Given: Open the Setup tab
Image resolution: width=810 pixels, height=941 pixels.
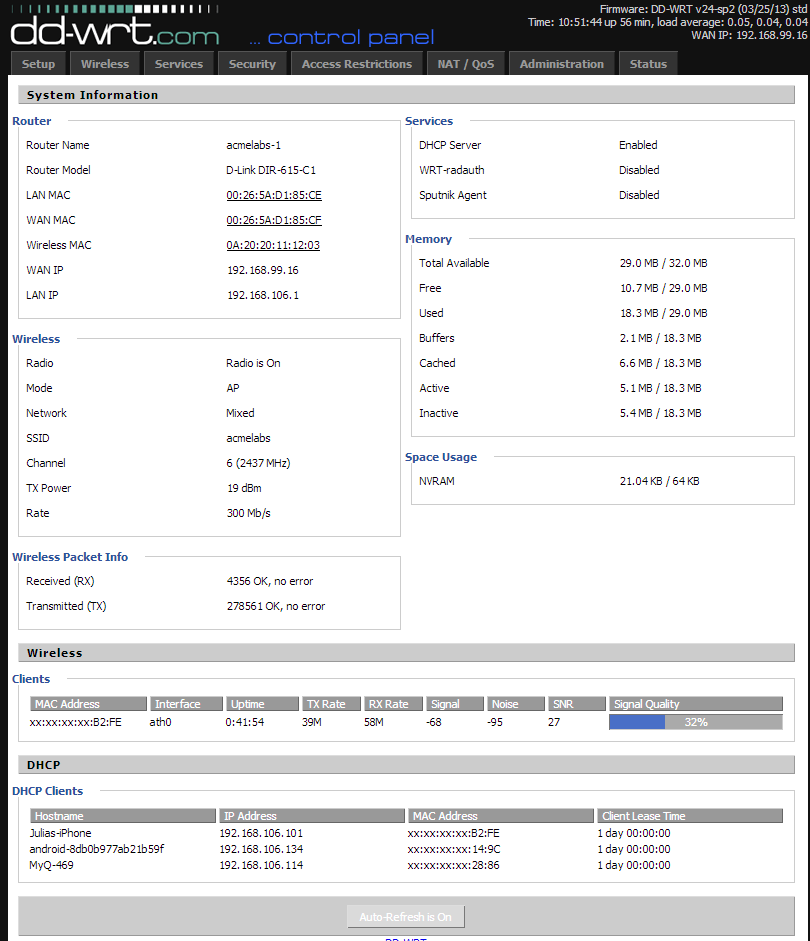Looking at the screenshot, I should 39,64.
